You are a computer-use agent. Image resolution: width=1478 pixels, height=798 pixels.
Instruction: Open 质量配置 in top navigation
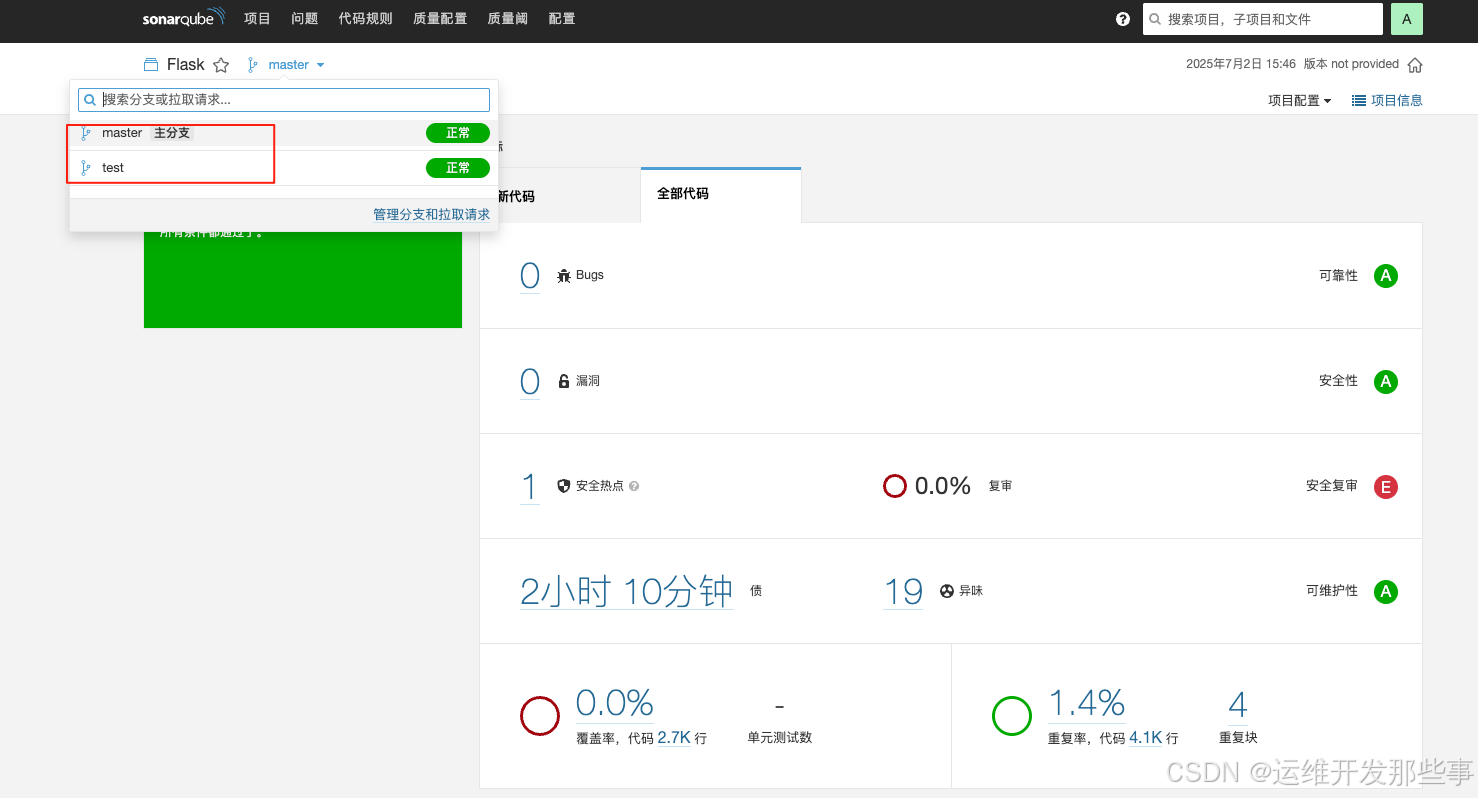[x=440, y=19]
